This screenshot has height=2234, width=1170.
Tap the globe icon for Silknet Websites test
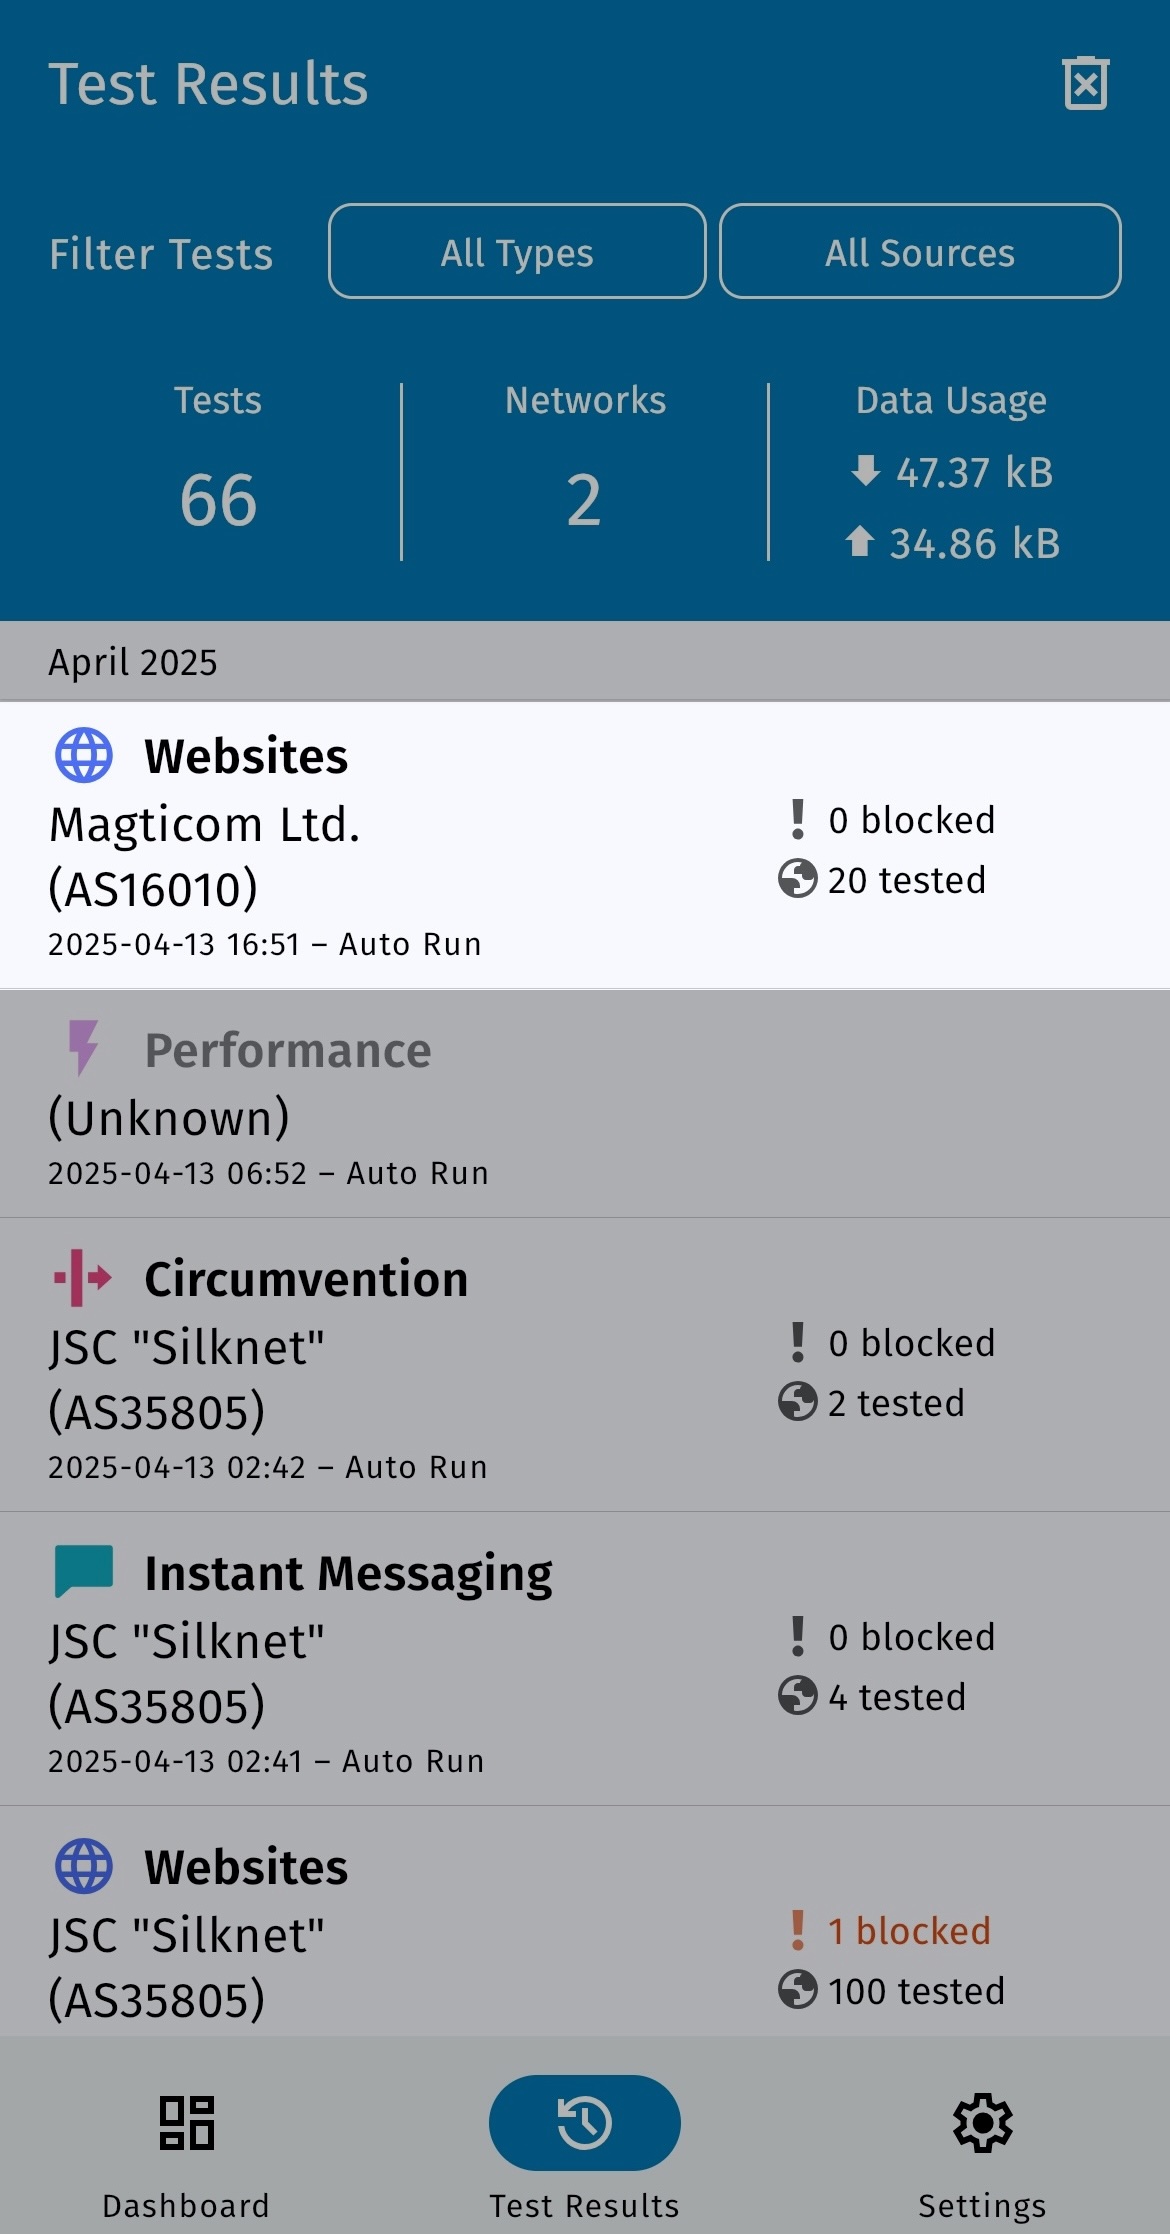[x=84, y=1866]
